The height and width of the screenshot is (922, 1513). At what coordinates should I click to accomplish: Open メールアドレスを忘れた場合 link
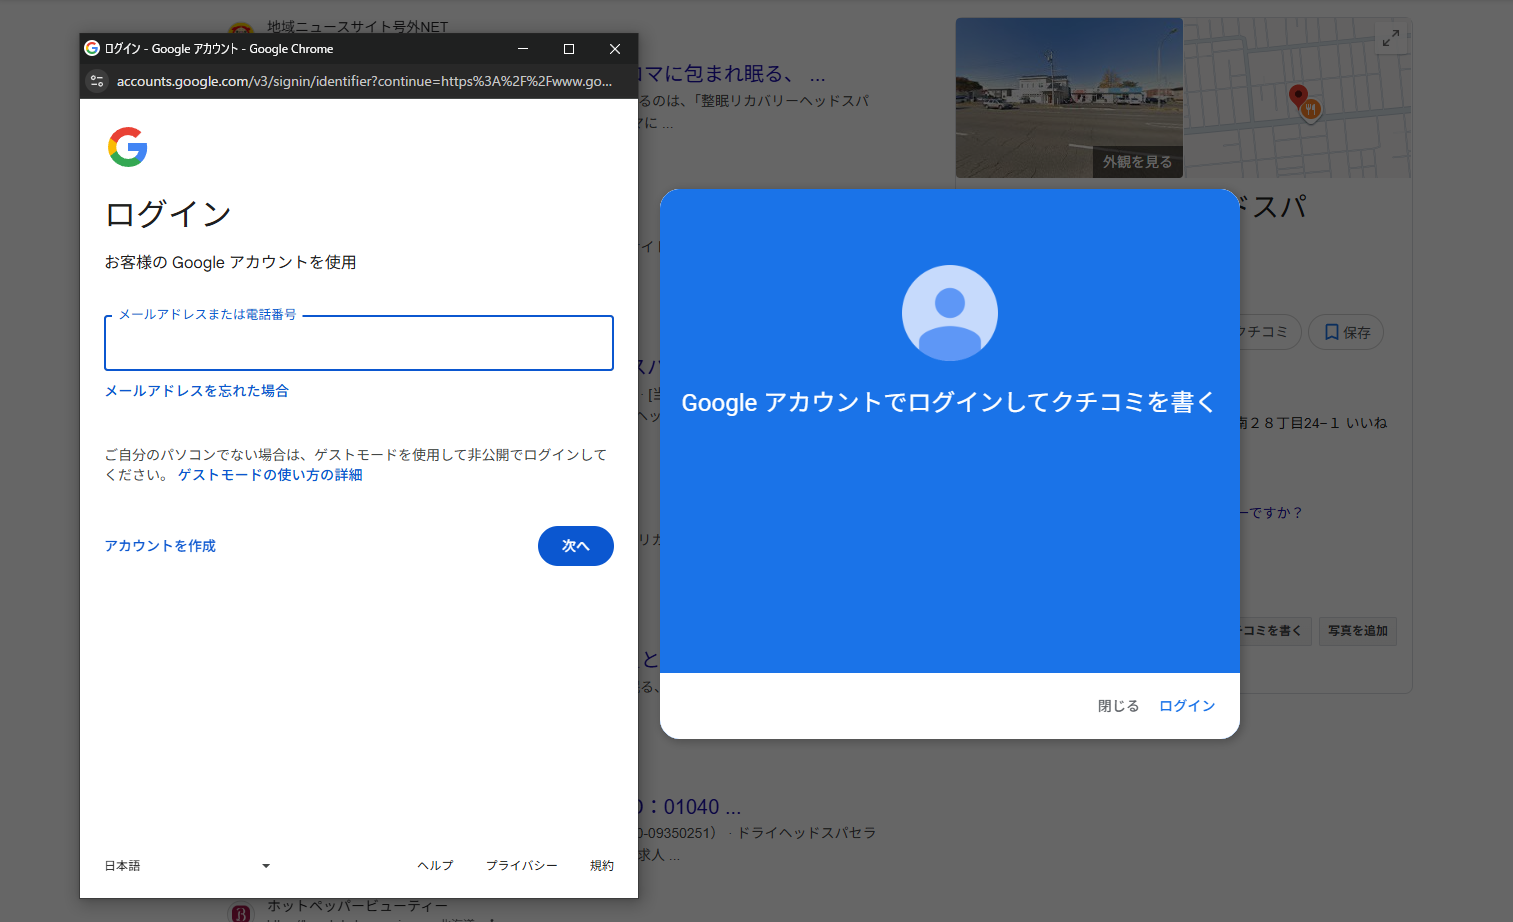click(x=197, y=391)
